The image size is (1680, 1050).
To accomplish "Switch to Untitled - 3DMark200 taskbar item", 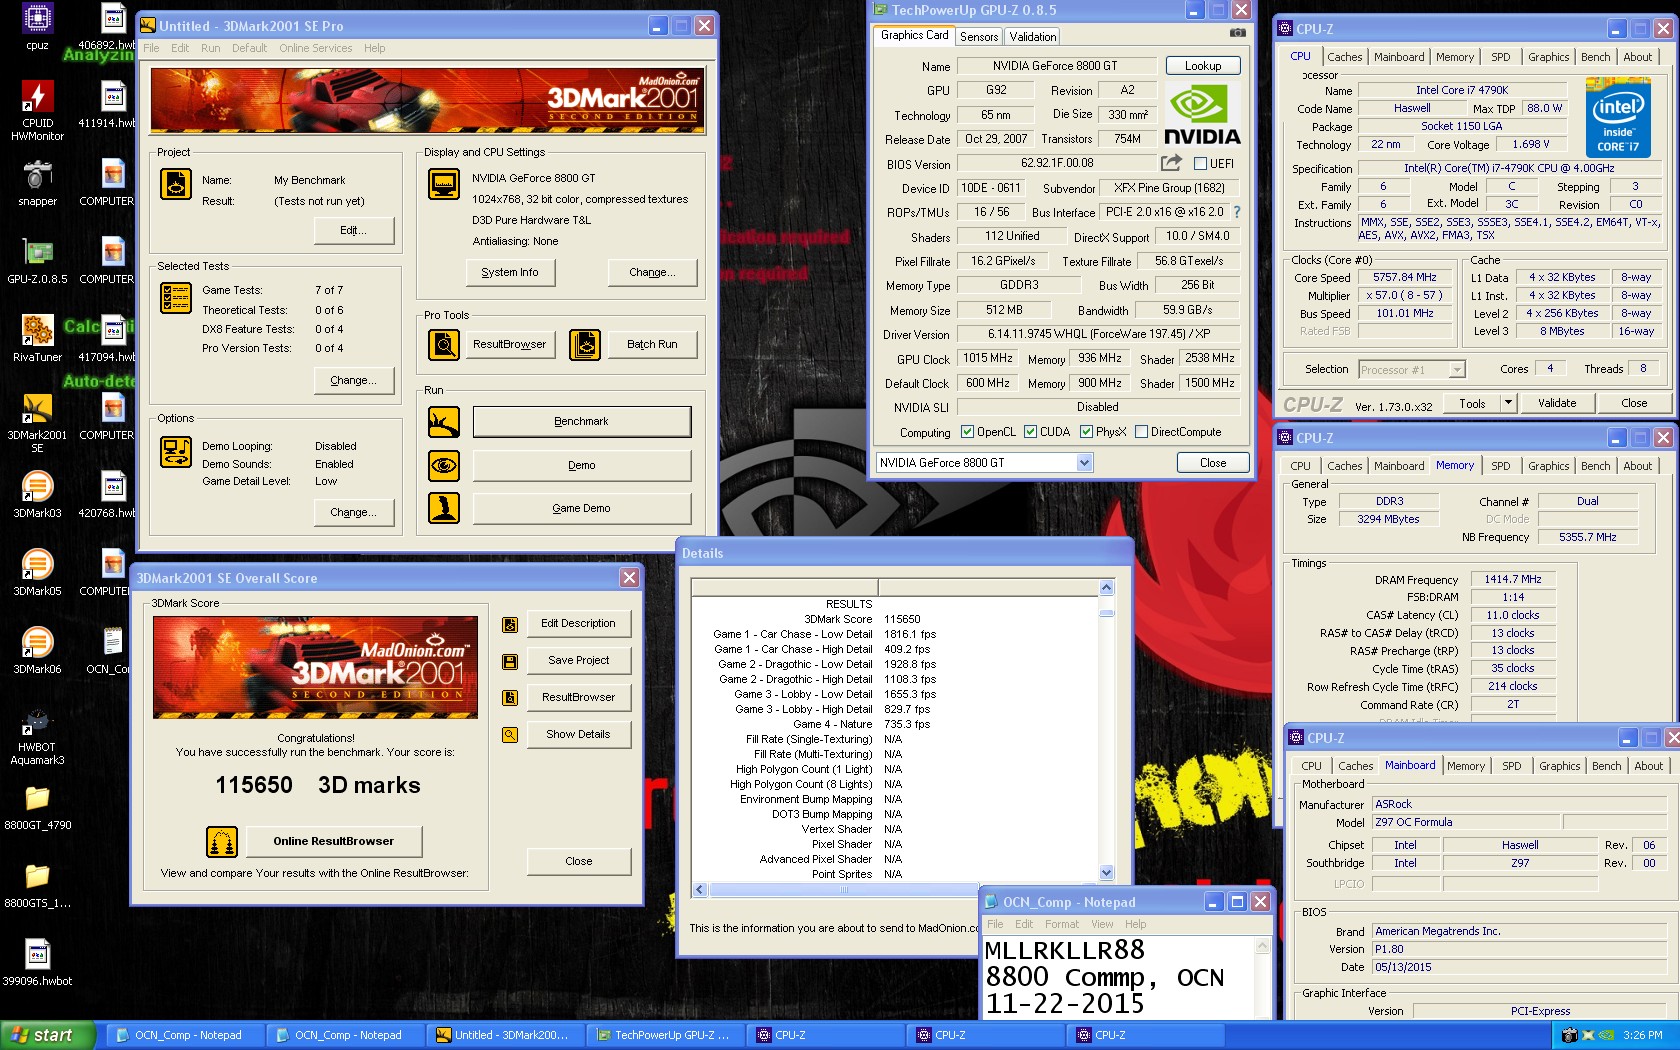I will click(504, 1035).
